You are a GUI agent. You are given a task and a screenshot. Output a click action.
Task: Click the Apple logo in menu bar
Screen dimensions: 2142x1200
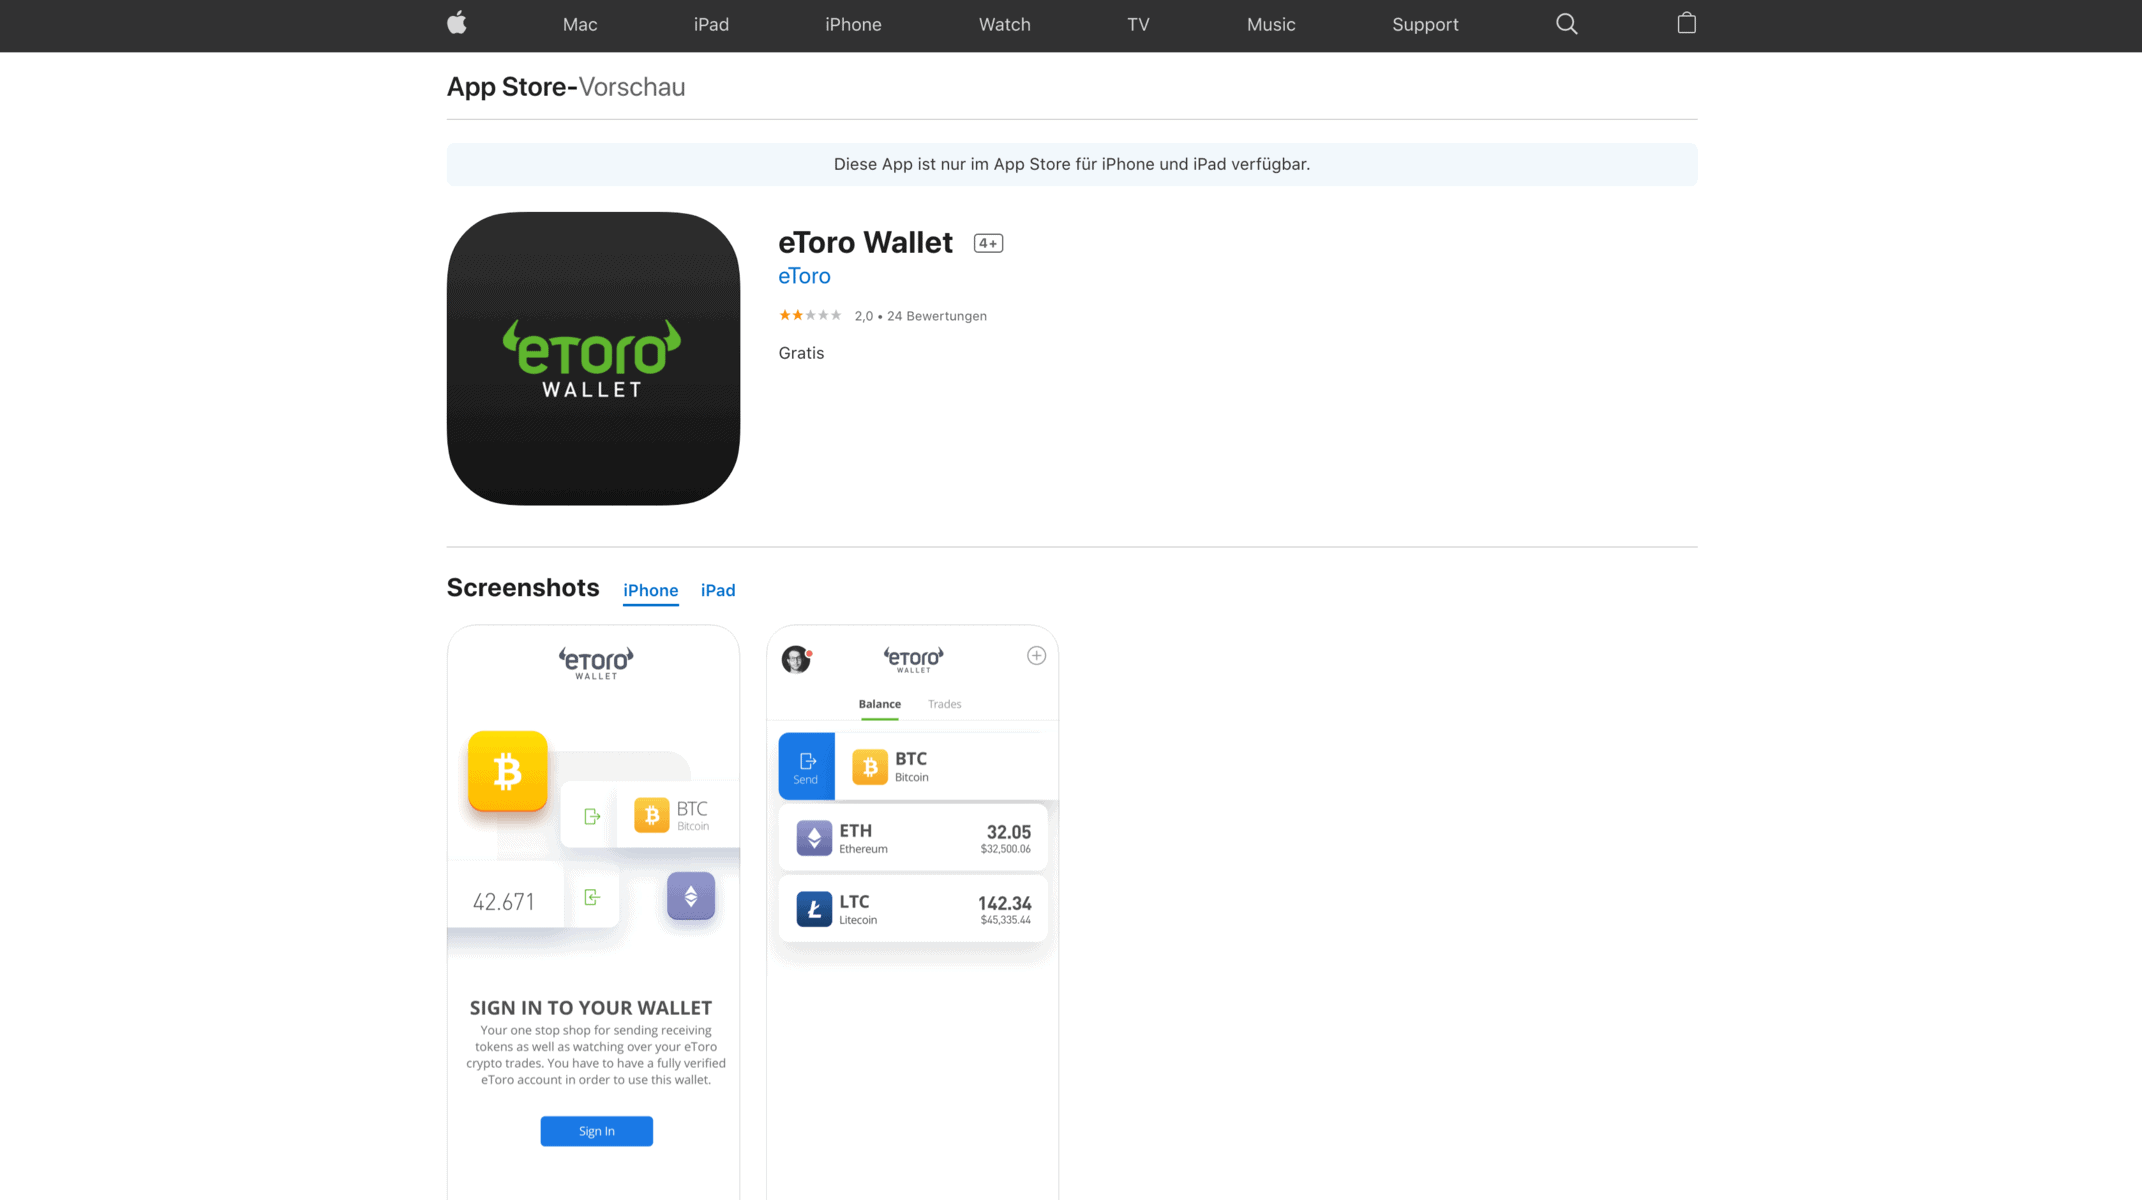coord(456,24)
